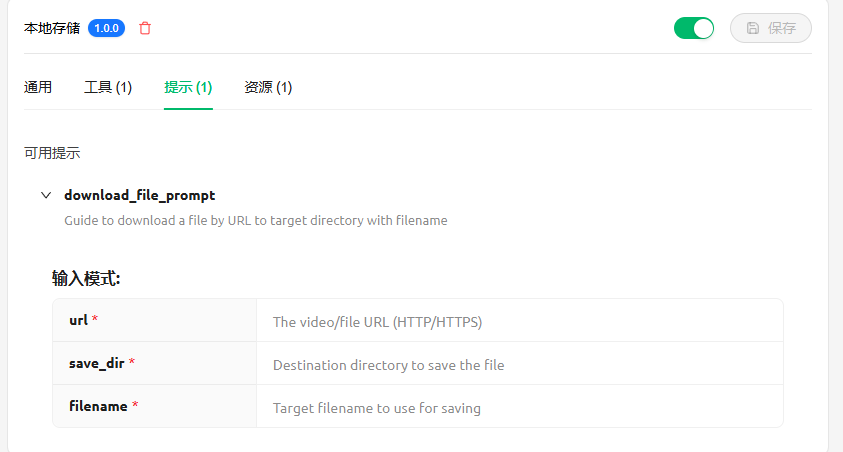
Task: Toggle the green enable switch off
Action: pos(694,28)
